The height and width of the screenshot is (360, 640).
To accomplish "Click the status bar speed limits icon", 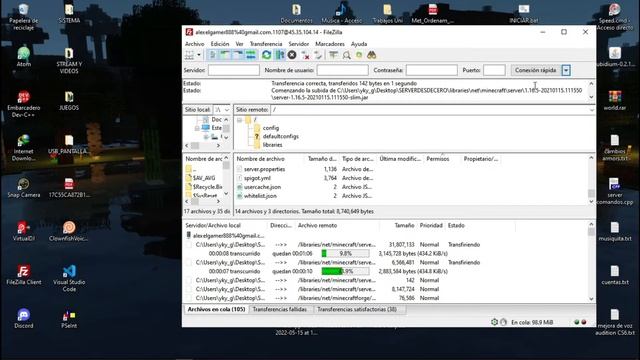I will point(503,322).
